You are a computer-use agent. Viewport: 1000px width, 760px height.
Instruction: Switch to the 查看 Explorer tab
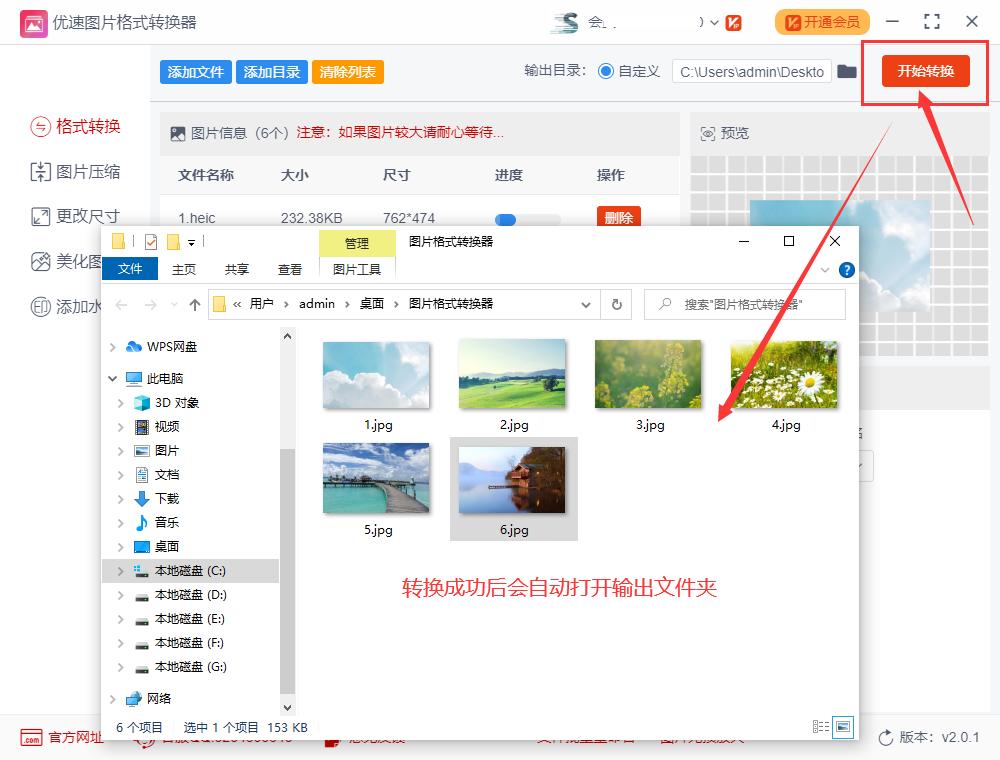[x=290, y=269]
